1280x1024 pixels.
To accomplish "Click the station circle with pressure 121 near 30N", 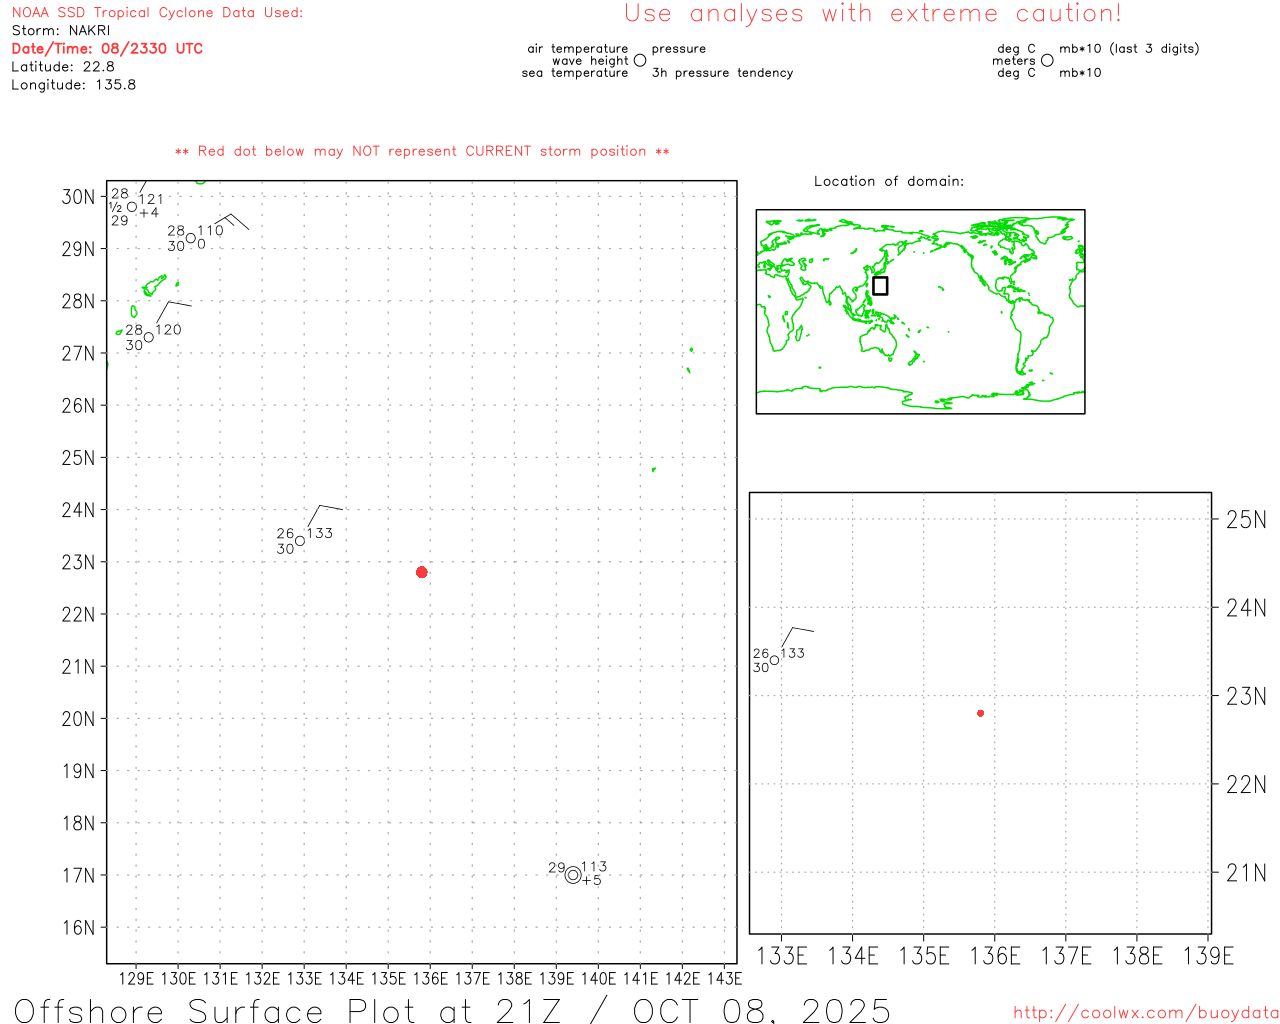I will [132, 207].
